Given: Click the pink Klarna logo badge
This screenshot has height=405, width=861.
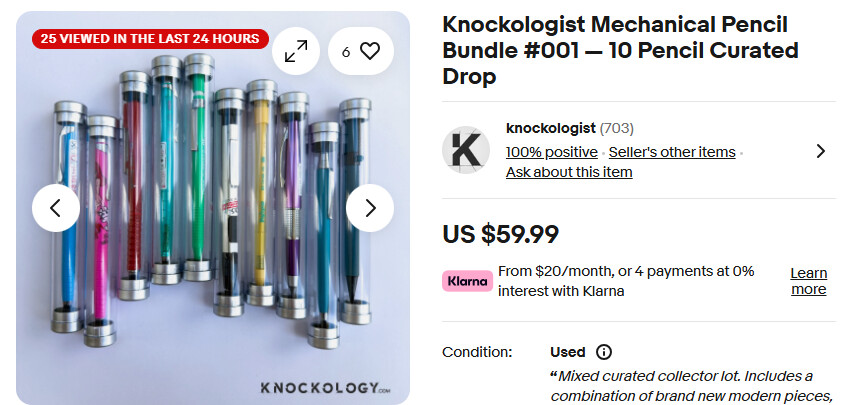Looking at the screenshot, I should (468, 281).
